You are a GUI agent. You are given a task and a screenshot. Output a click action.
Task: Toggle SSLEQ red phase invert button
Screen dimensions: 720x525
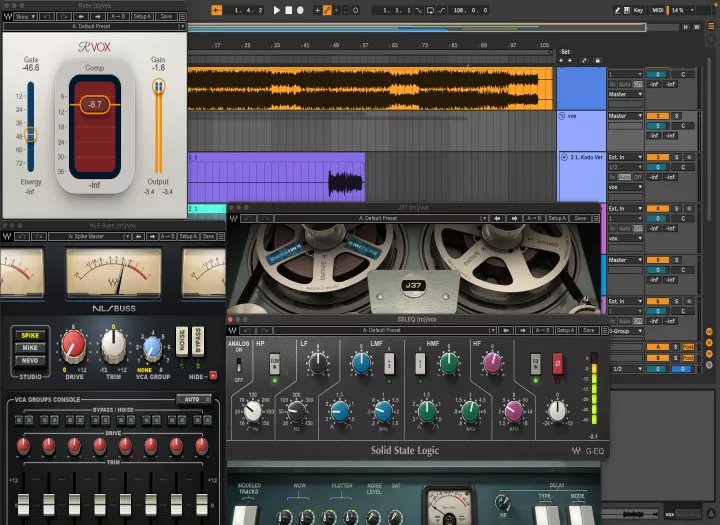click(x=557, y=364)
